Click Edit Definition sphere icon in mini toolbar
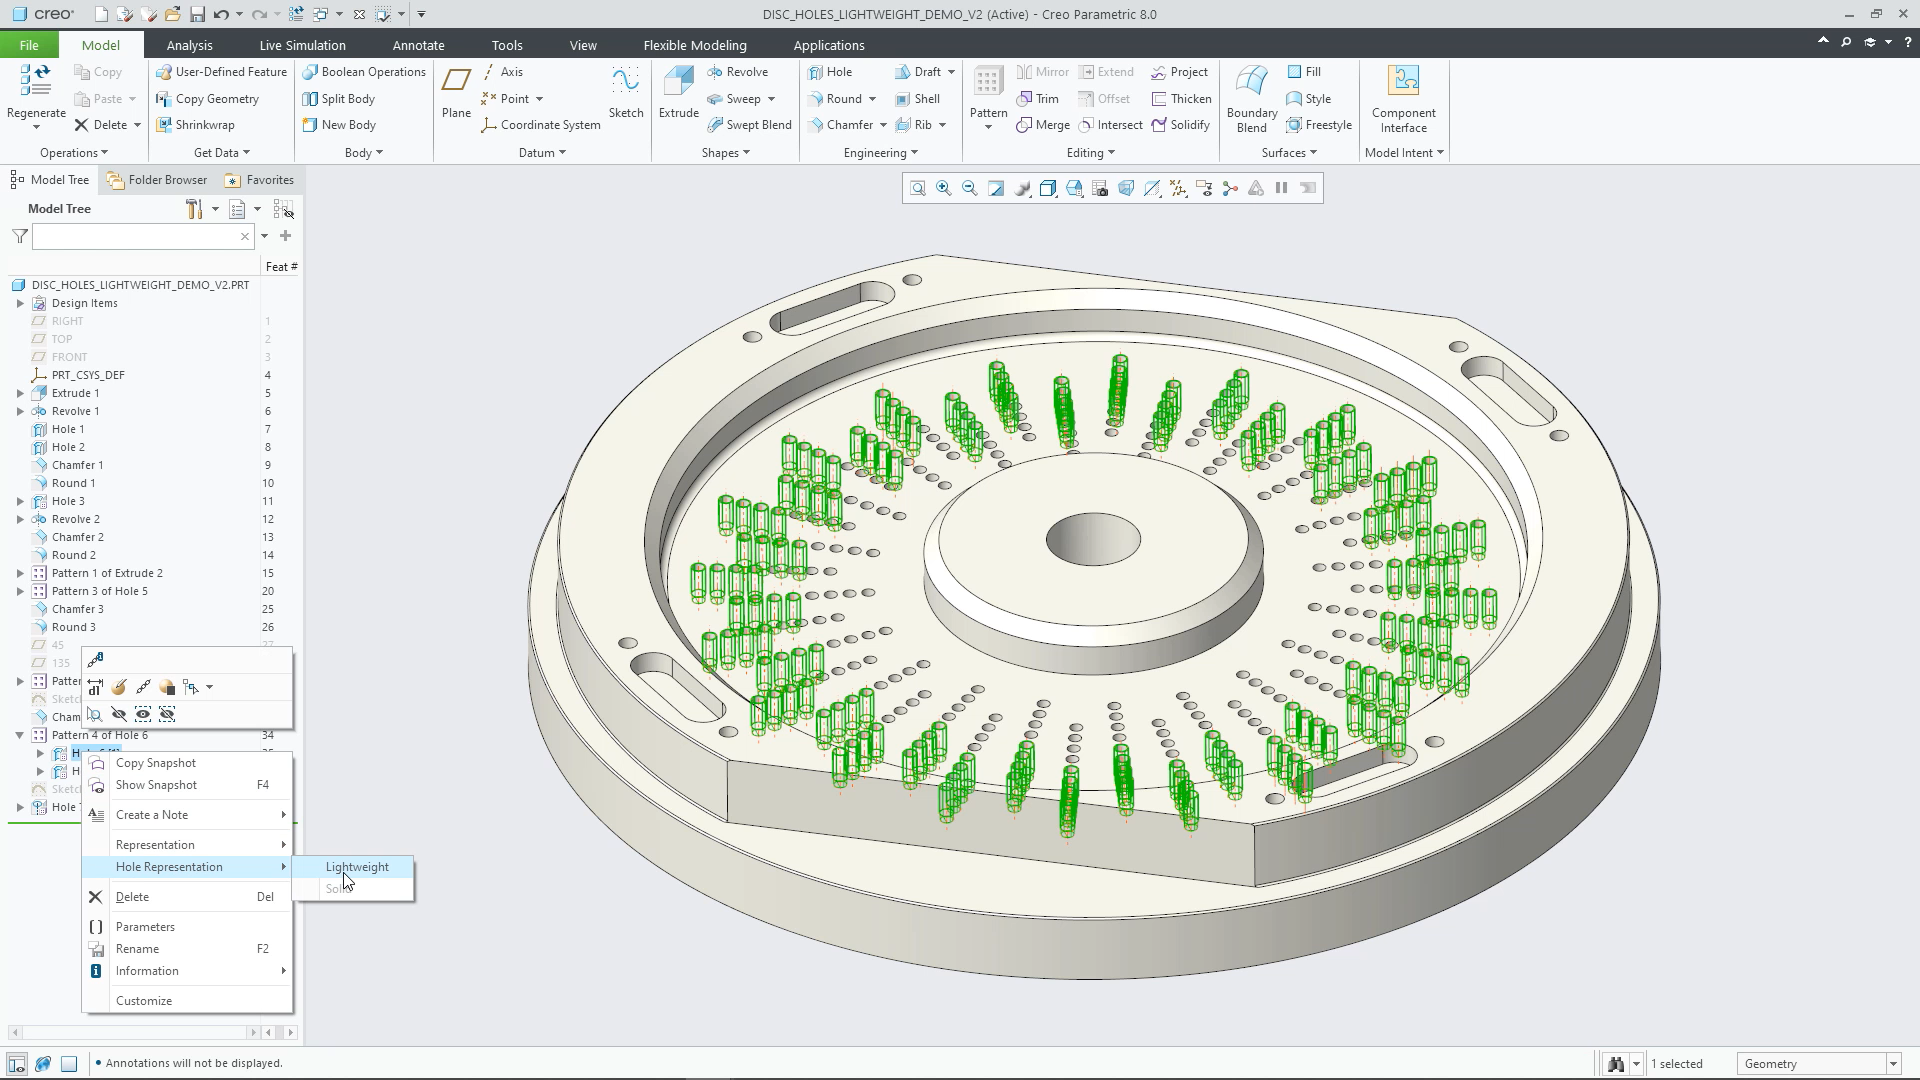 click(119, 687)
